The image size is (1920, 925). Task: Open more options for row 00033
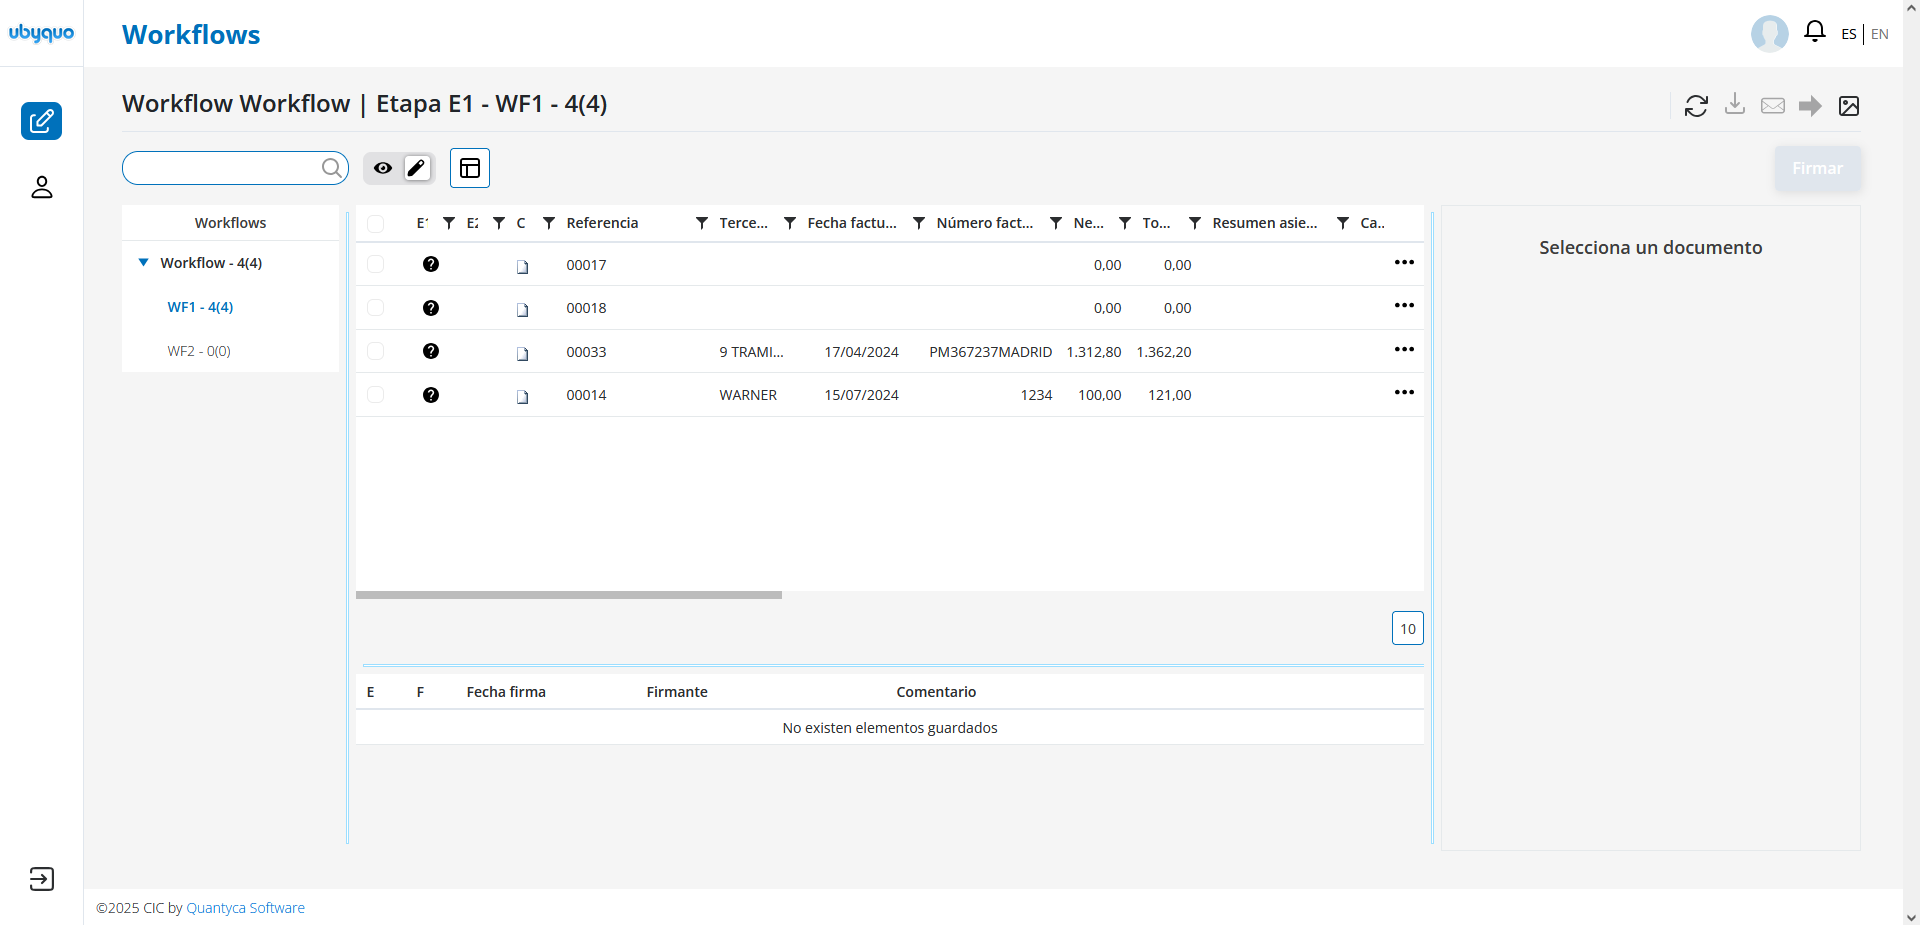click(x=1404, y=349)
